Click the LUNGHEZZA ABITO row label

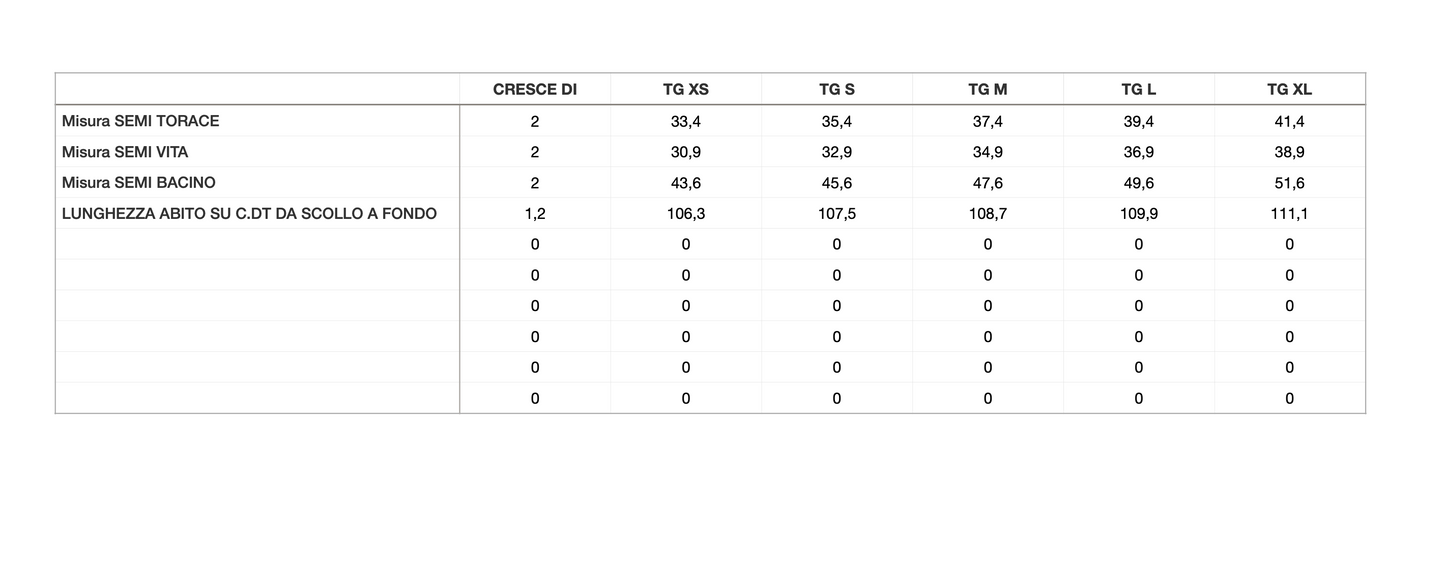249,214
